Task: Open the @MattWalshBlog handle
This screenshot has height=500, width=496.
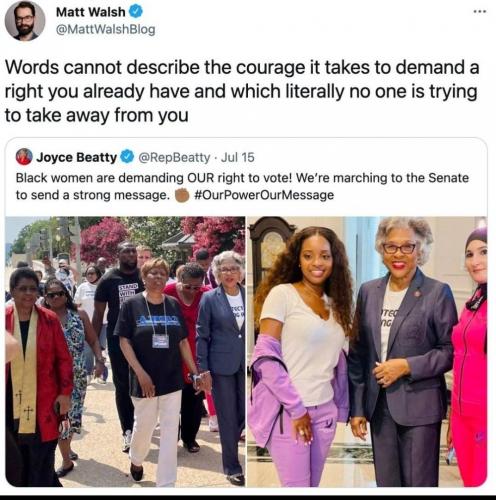Action: point(106,29)
